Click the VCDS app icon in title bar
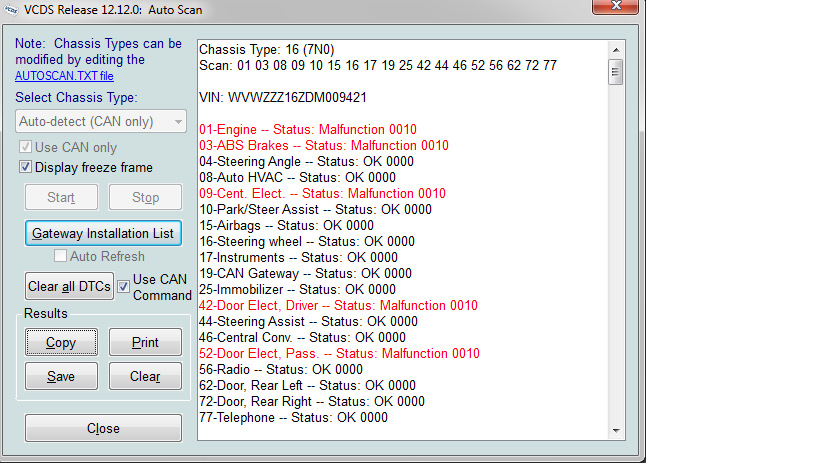The width and height of the screenshot is (819, 463). [x=11, y=10]
